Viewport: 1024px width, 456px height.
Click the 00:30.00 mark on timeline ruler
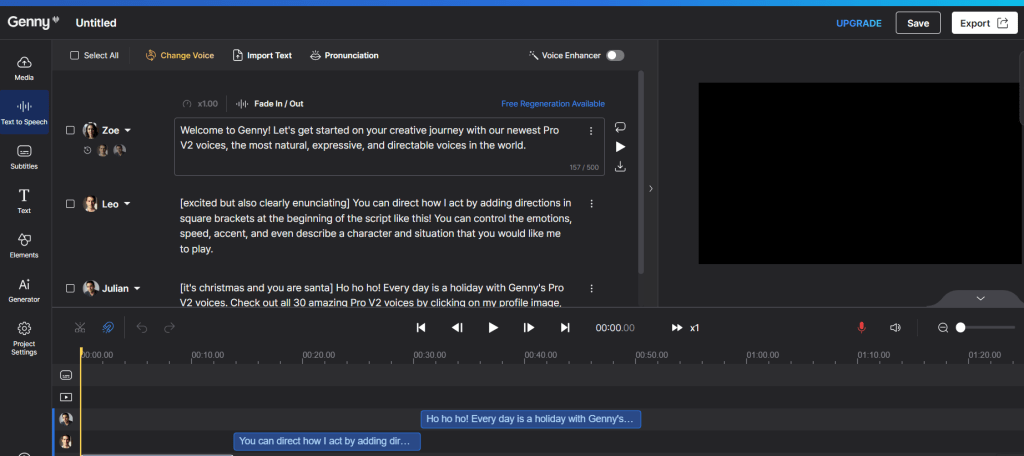point(429,355)
